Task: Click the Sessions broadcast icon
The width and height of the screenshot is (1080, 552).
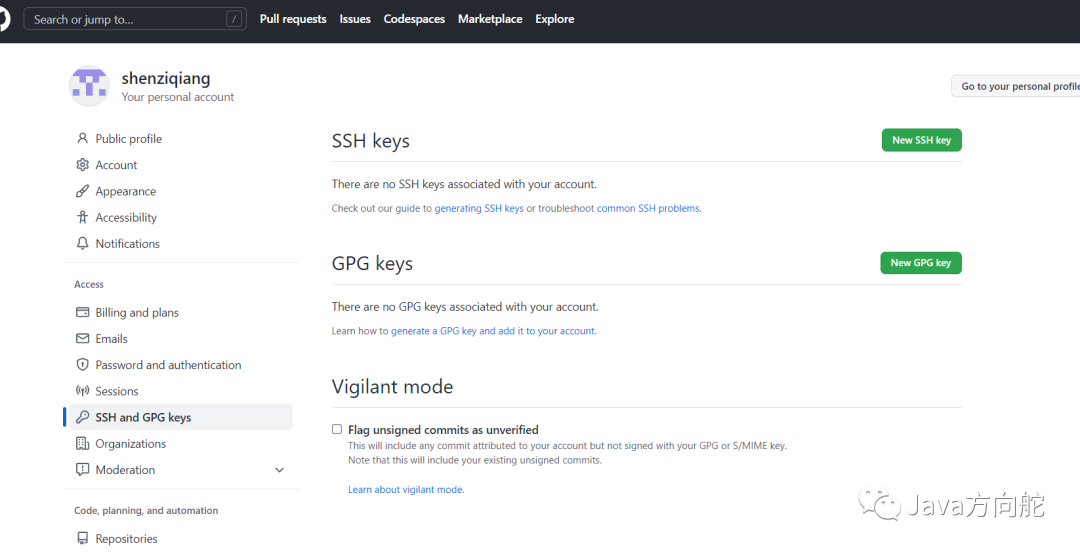Action: point(83,391)
